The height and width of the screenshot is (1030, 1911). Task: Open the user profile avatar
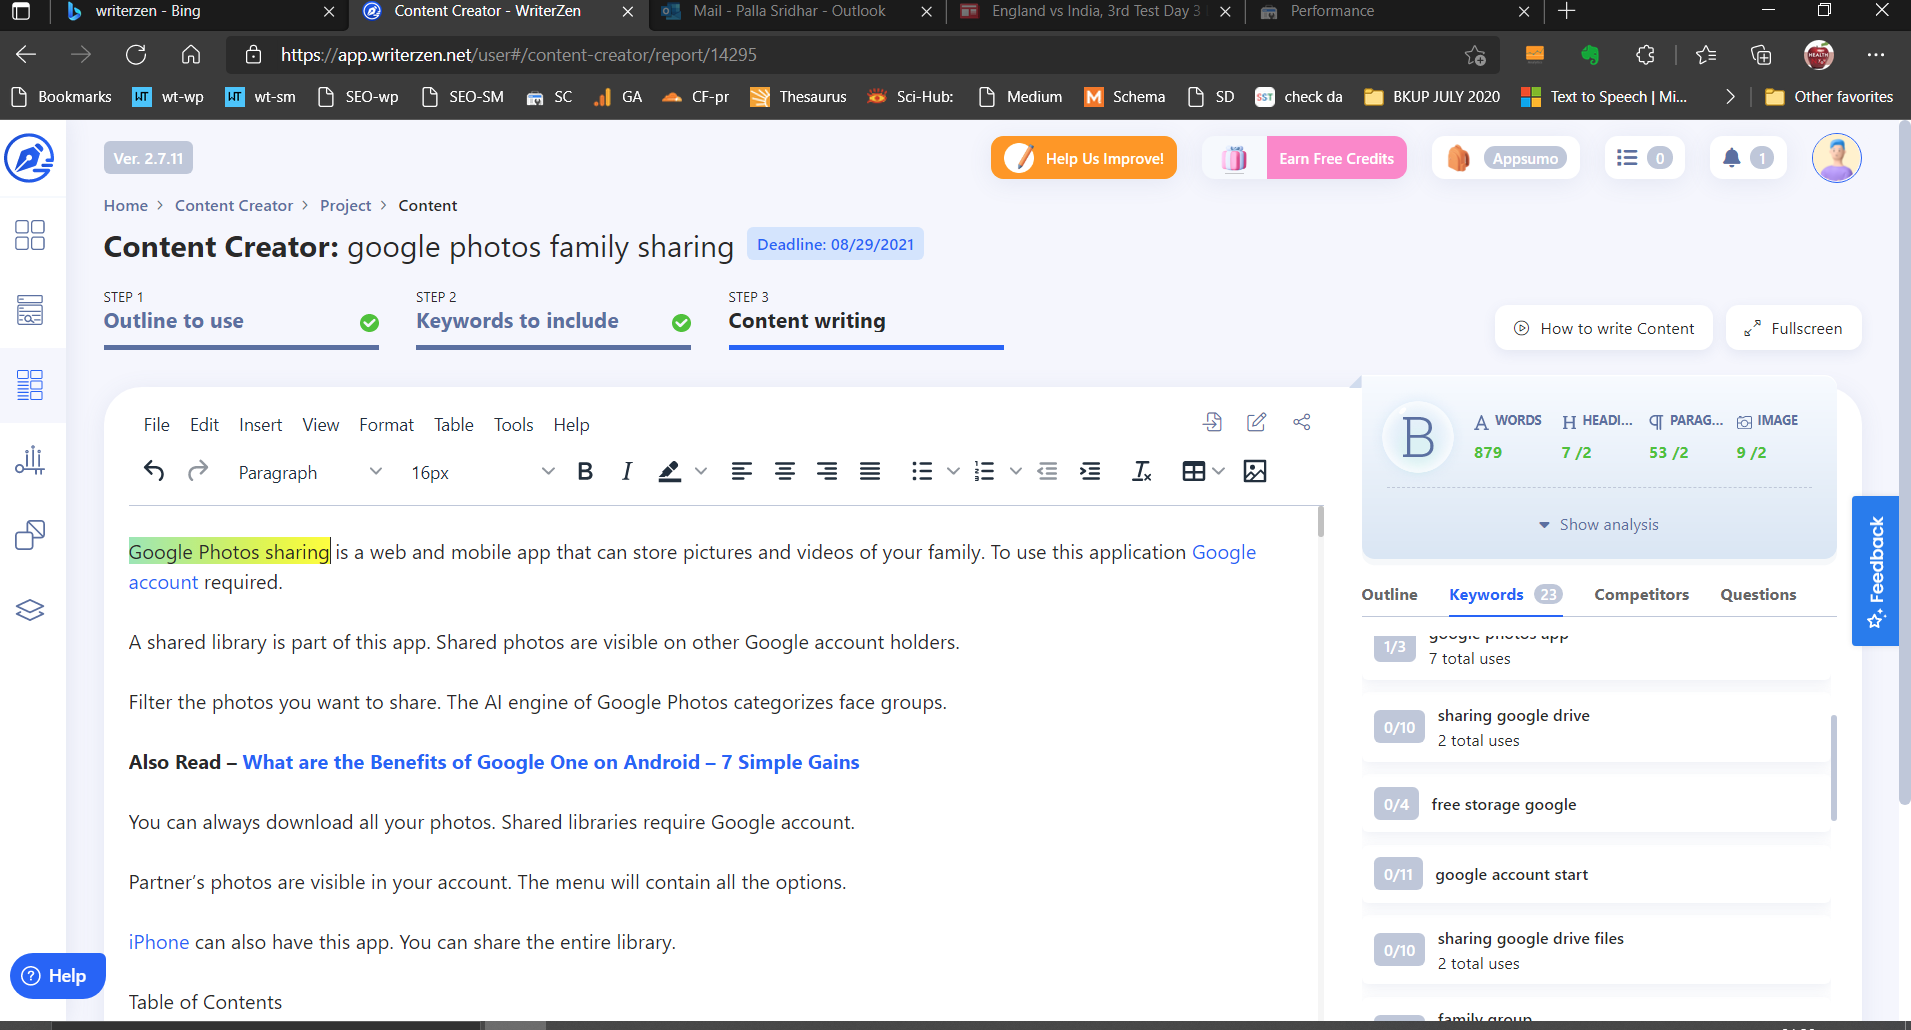click(1836, 158)
